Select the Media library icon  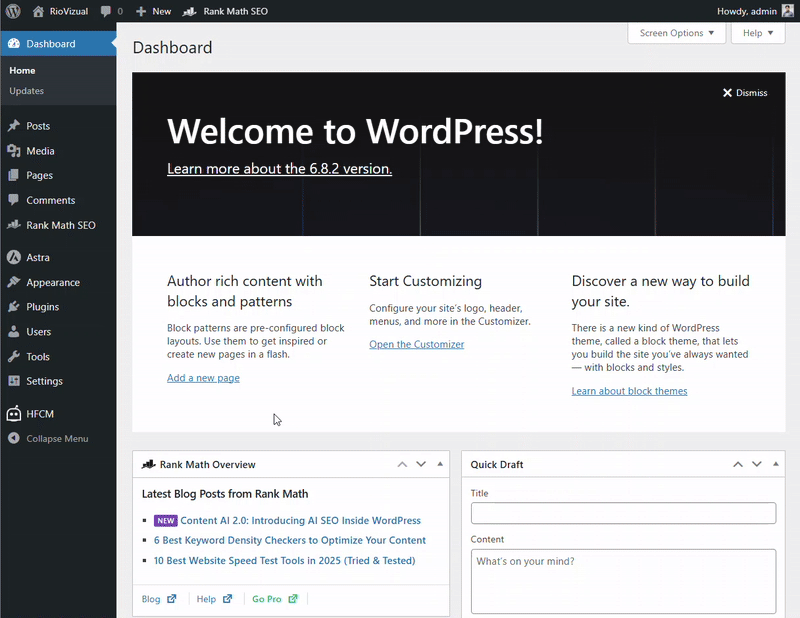point(14,150)
